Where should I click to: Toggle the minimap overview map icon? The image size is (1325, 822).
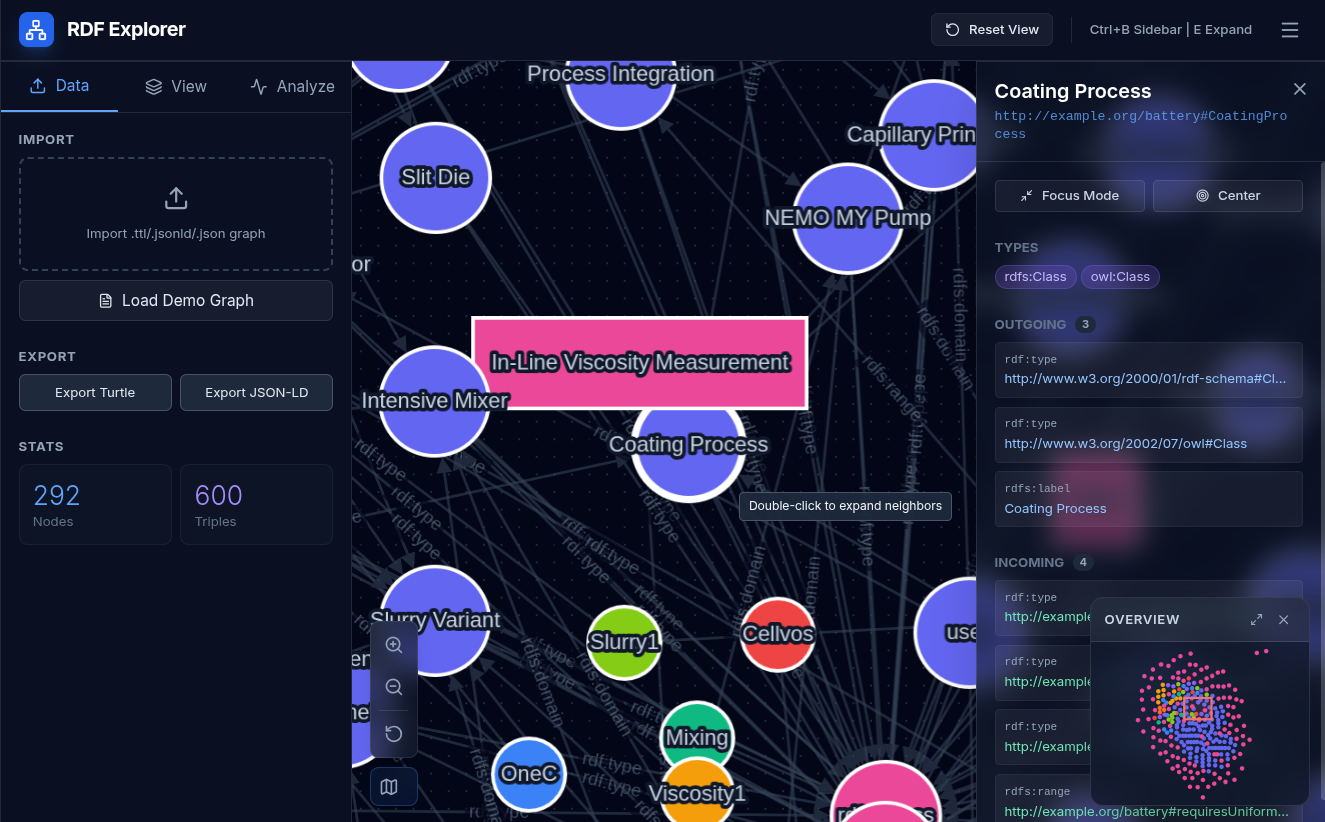(x=390, y=787)
